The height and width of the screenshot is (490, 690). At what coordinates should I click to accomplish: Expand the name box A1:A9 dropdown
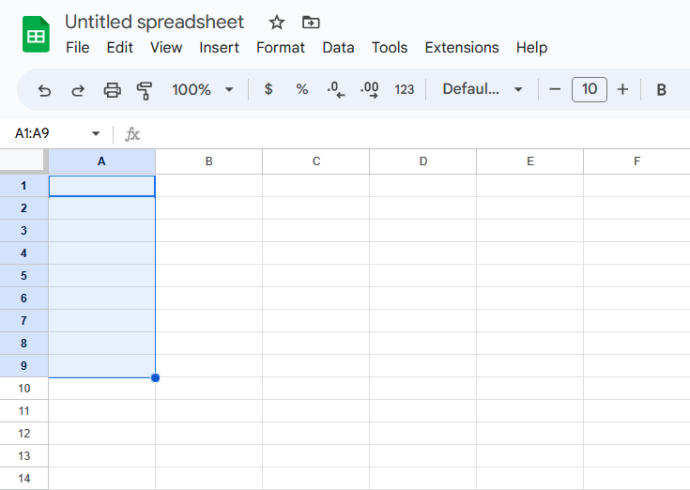(95, 133)
